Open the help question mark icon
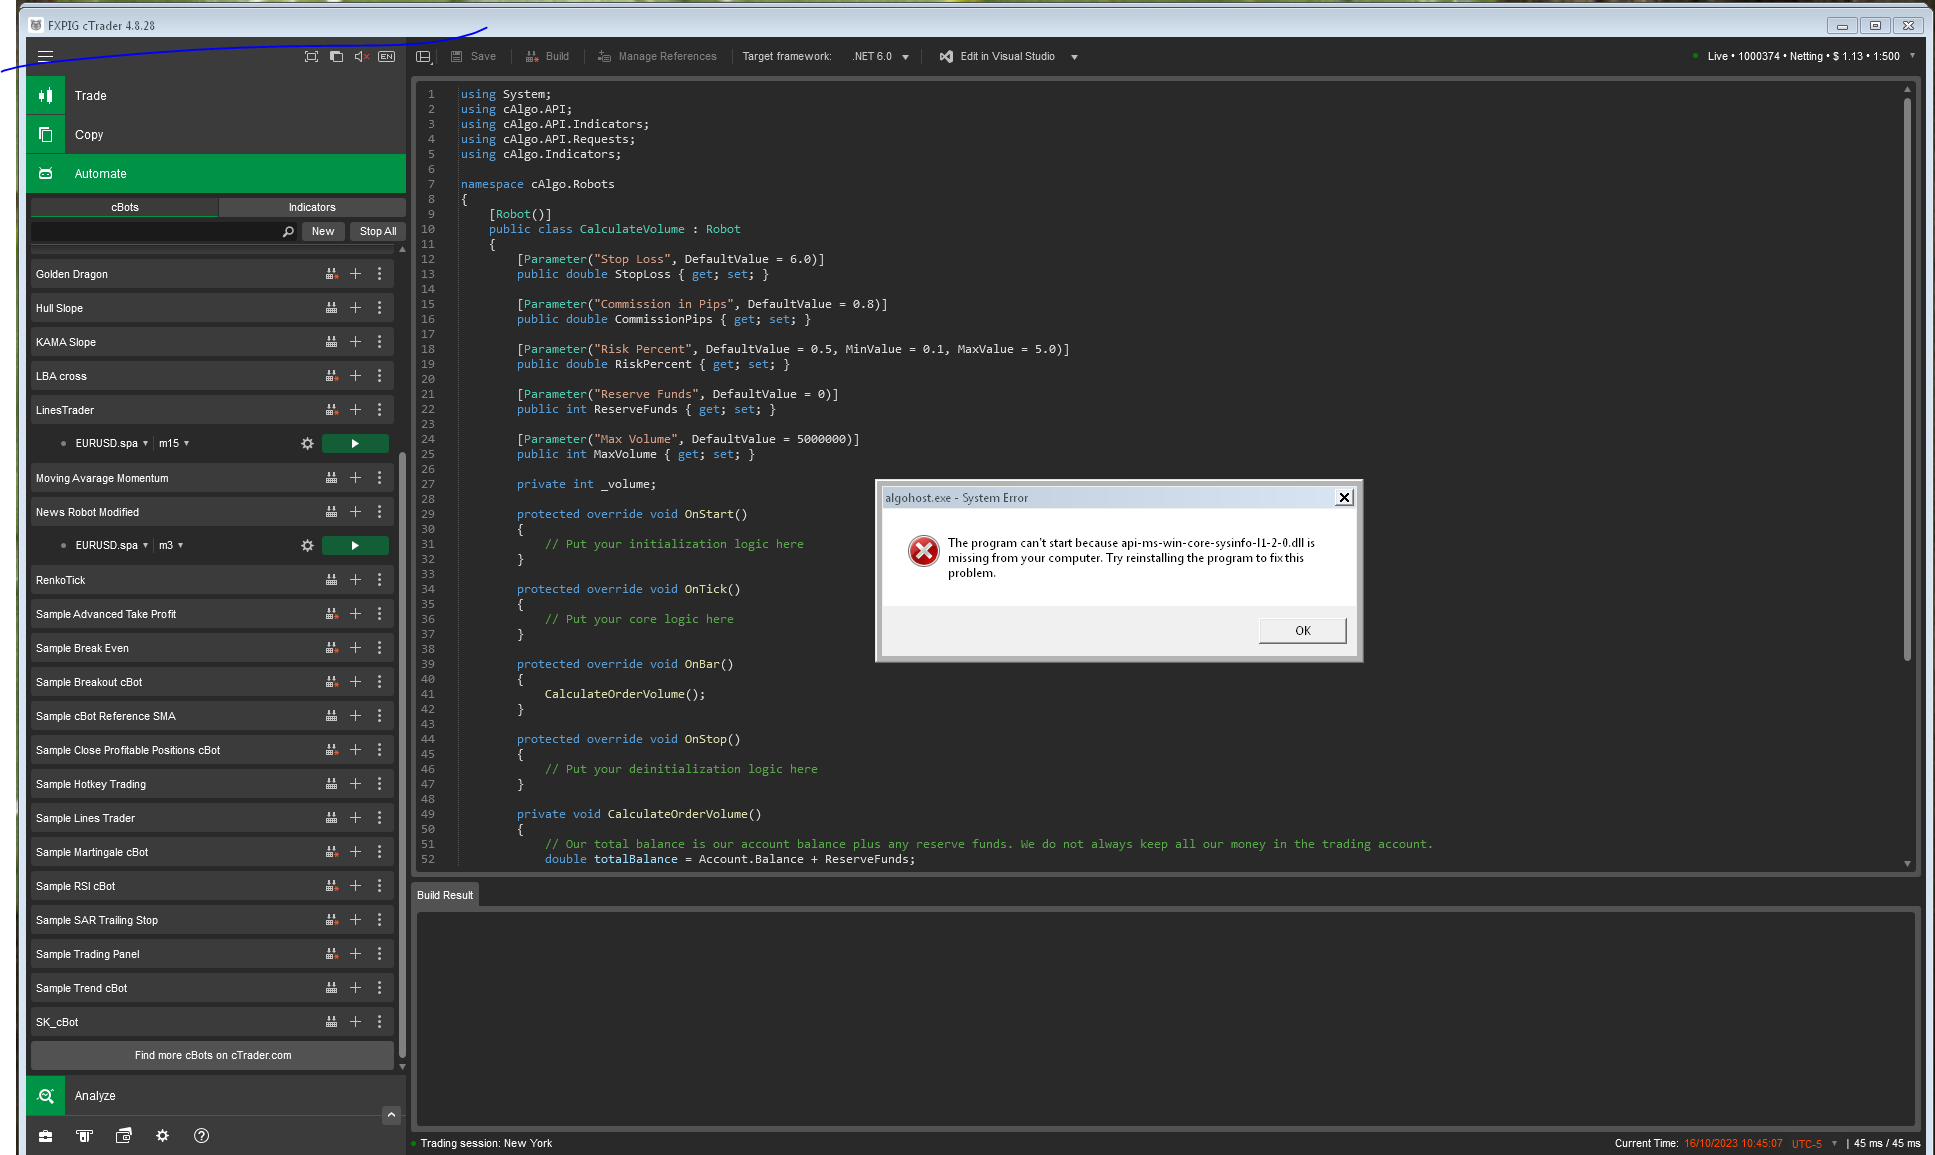The height and width of the screenshot is (1155, 1935). tap(201, 1136)
